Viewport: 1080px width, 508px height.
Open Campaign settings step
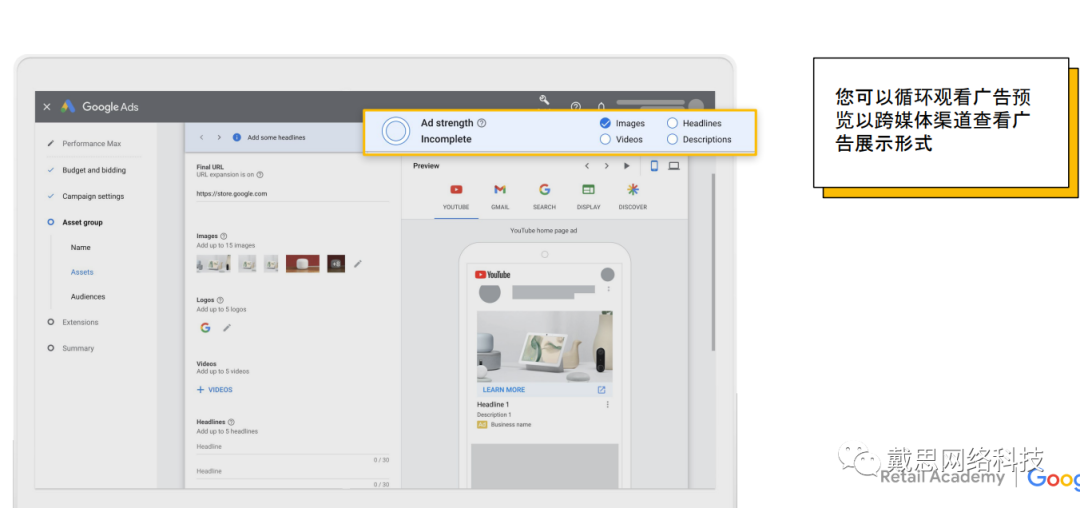[93, 196]
